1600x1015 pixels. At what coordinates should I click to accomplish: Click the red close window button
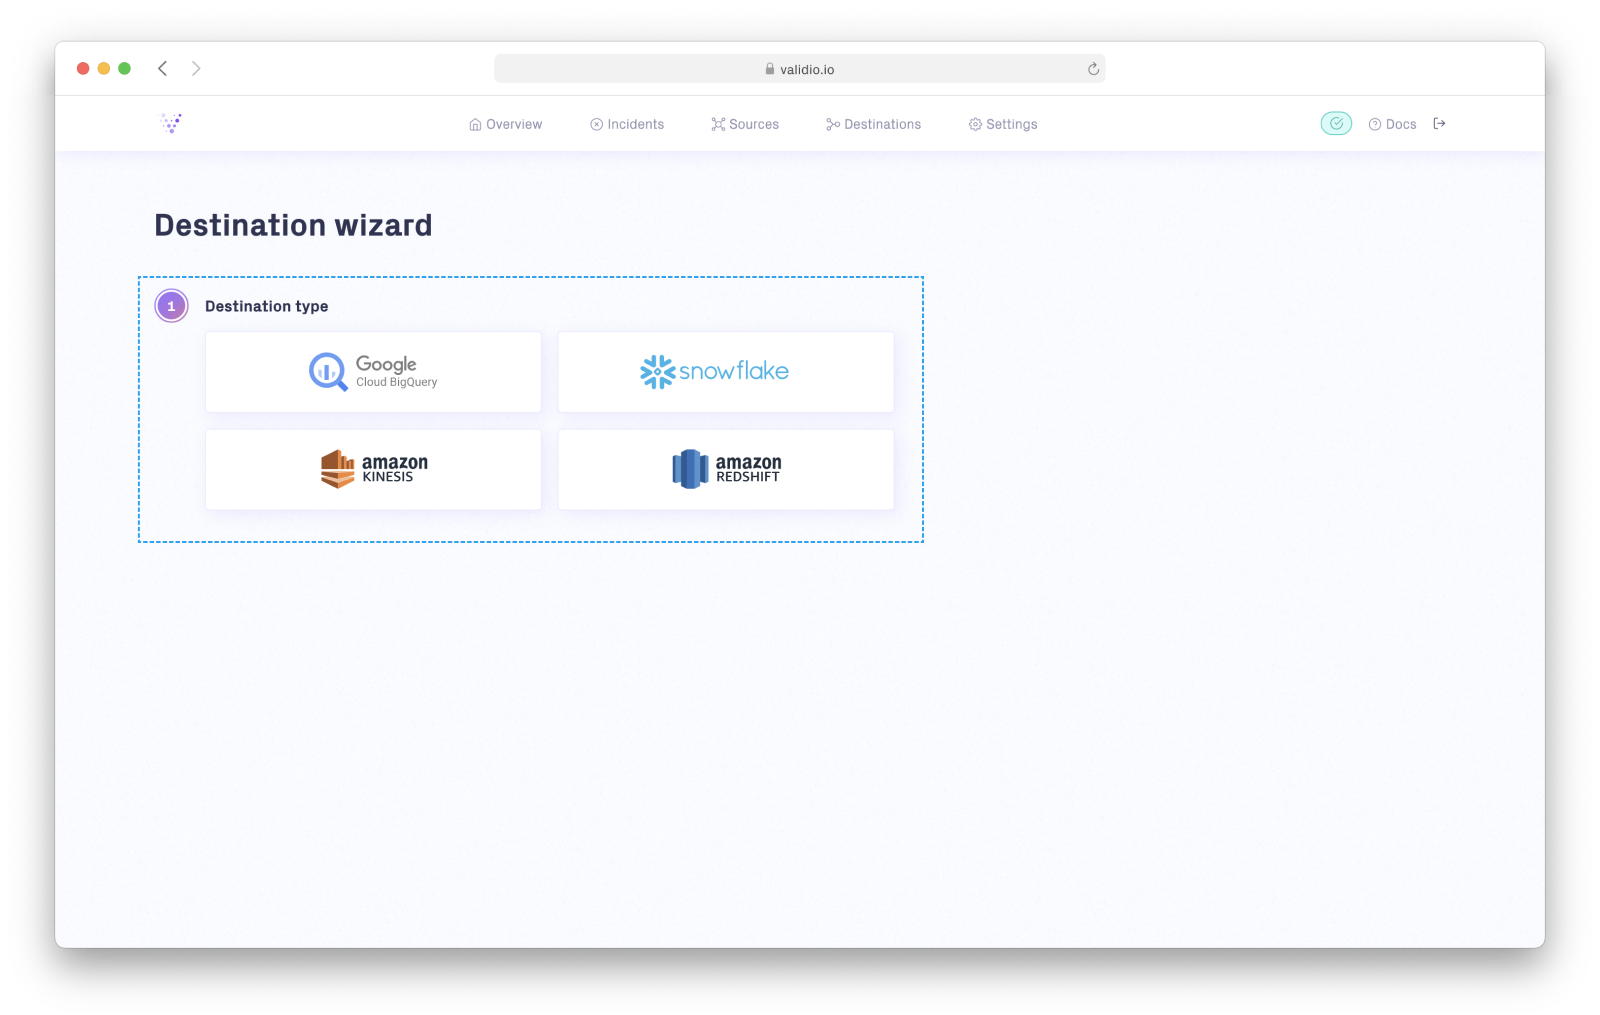(x=83, y=68)
